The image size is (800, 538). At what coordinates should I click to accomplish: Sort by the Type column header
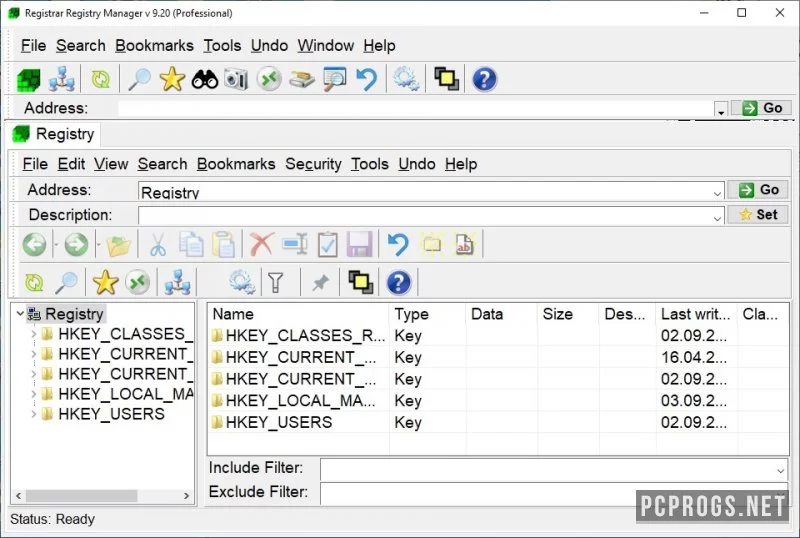click(428, 314)
